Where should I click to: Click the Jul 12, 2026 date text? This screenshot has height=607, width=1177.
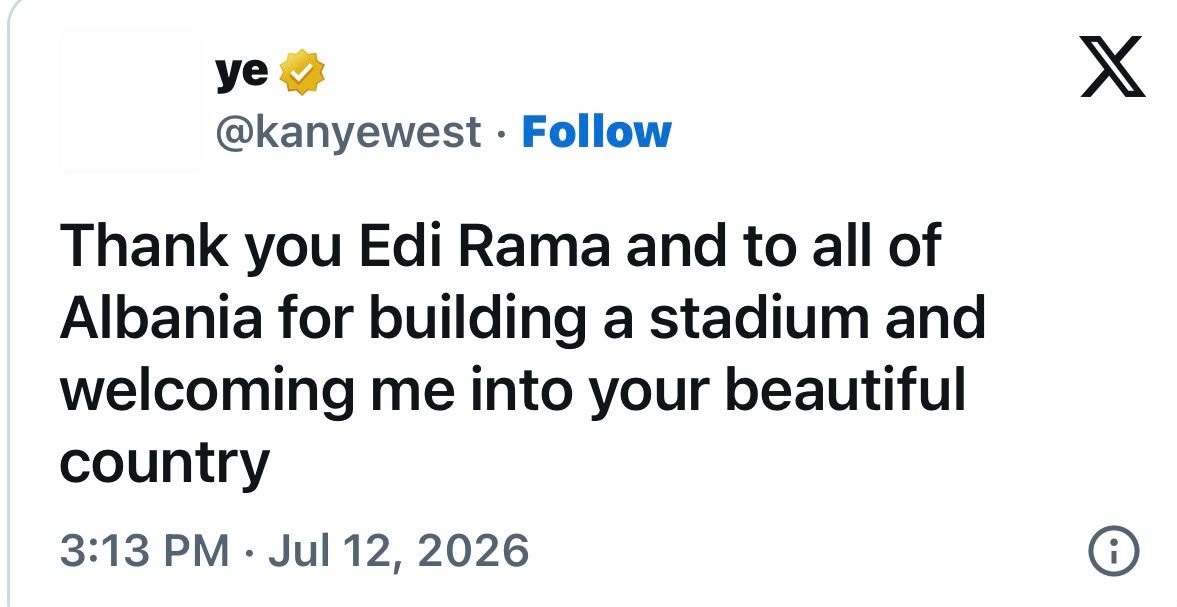coord(399,550)
